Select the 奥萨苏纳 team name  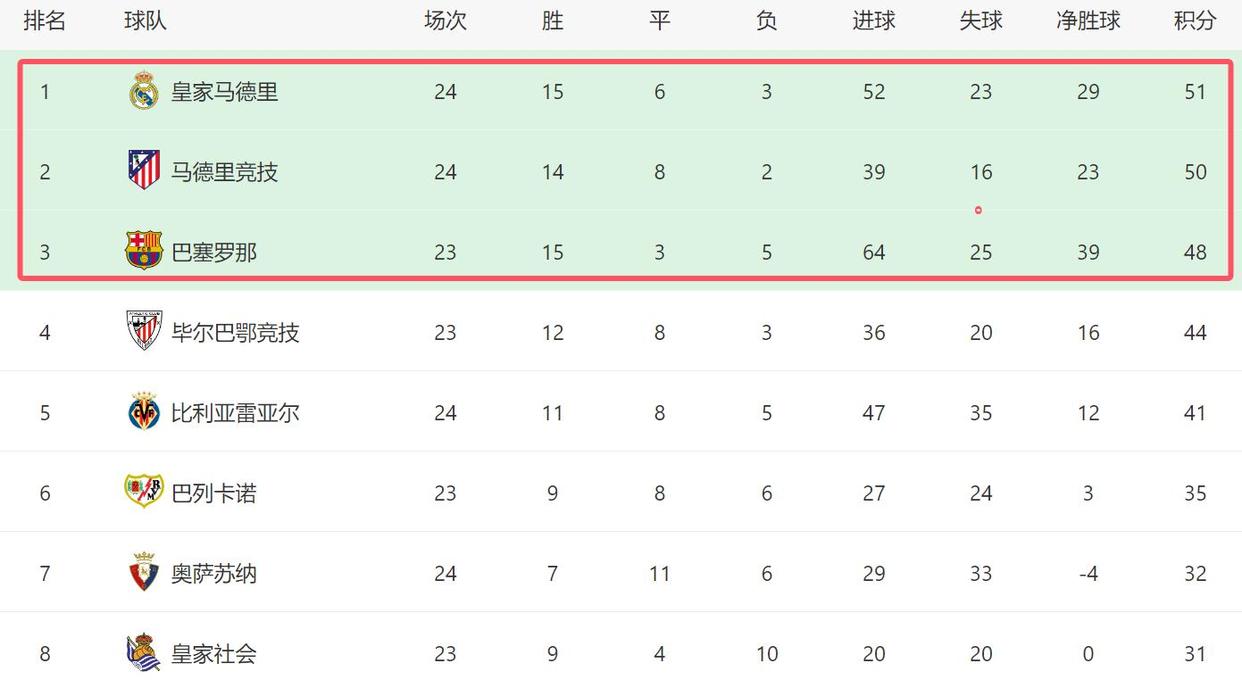click(214, 574)
